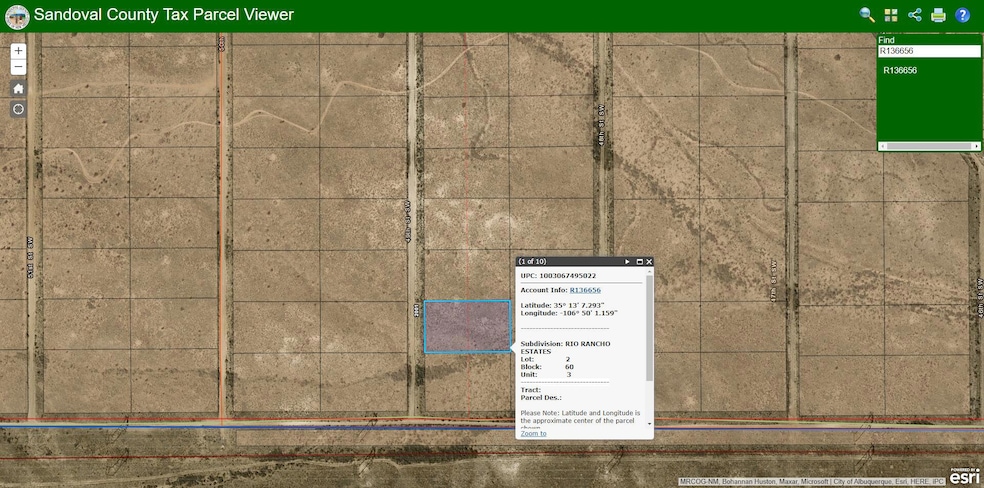The height and width of the screenshot is (488, 984).
Task: Select the R136656 search result
Action: [x=900, y=70]
